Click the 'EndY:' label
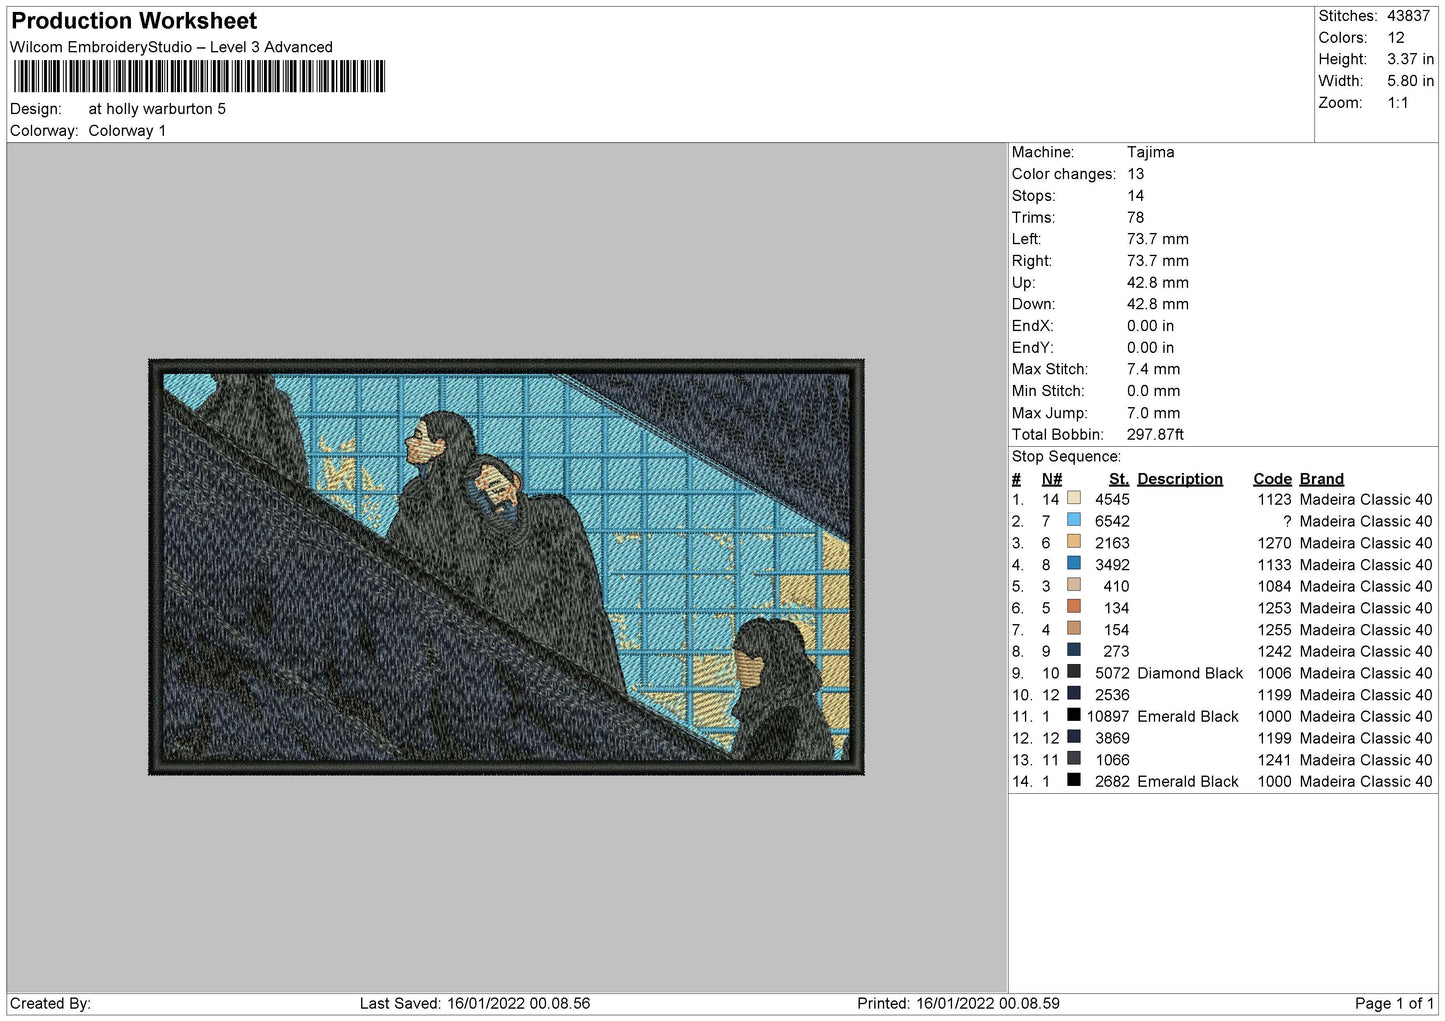This screenshot has width=1445, height=1021. pos(1032,348)
